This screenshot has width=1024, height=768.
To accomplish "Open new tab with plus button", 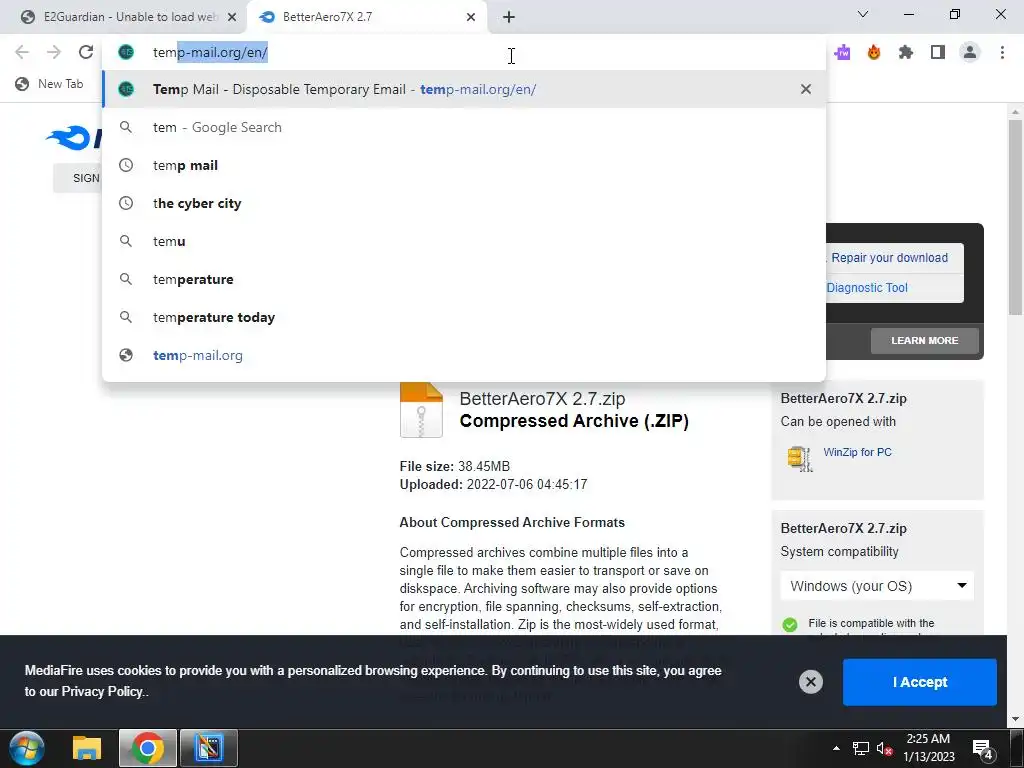I will pyautogui.click(x=509, y=17).
